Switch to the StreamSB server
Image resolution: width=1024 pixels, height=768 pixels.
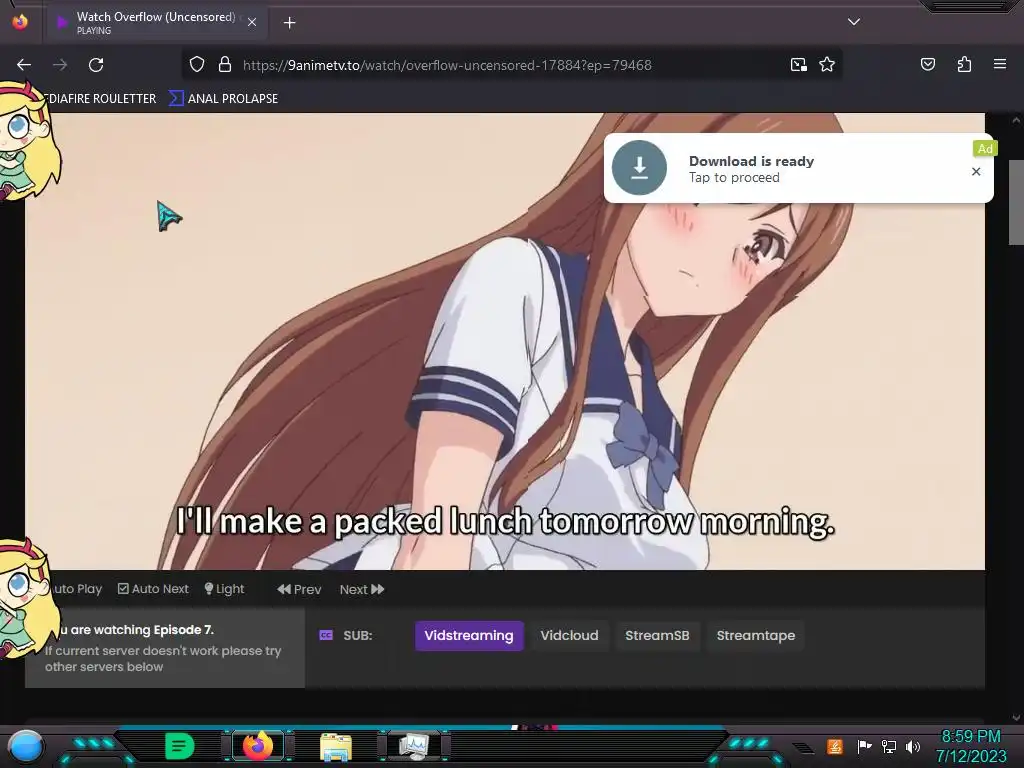(x=657, y=635)
